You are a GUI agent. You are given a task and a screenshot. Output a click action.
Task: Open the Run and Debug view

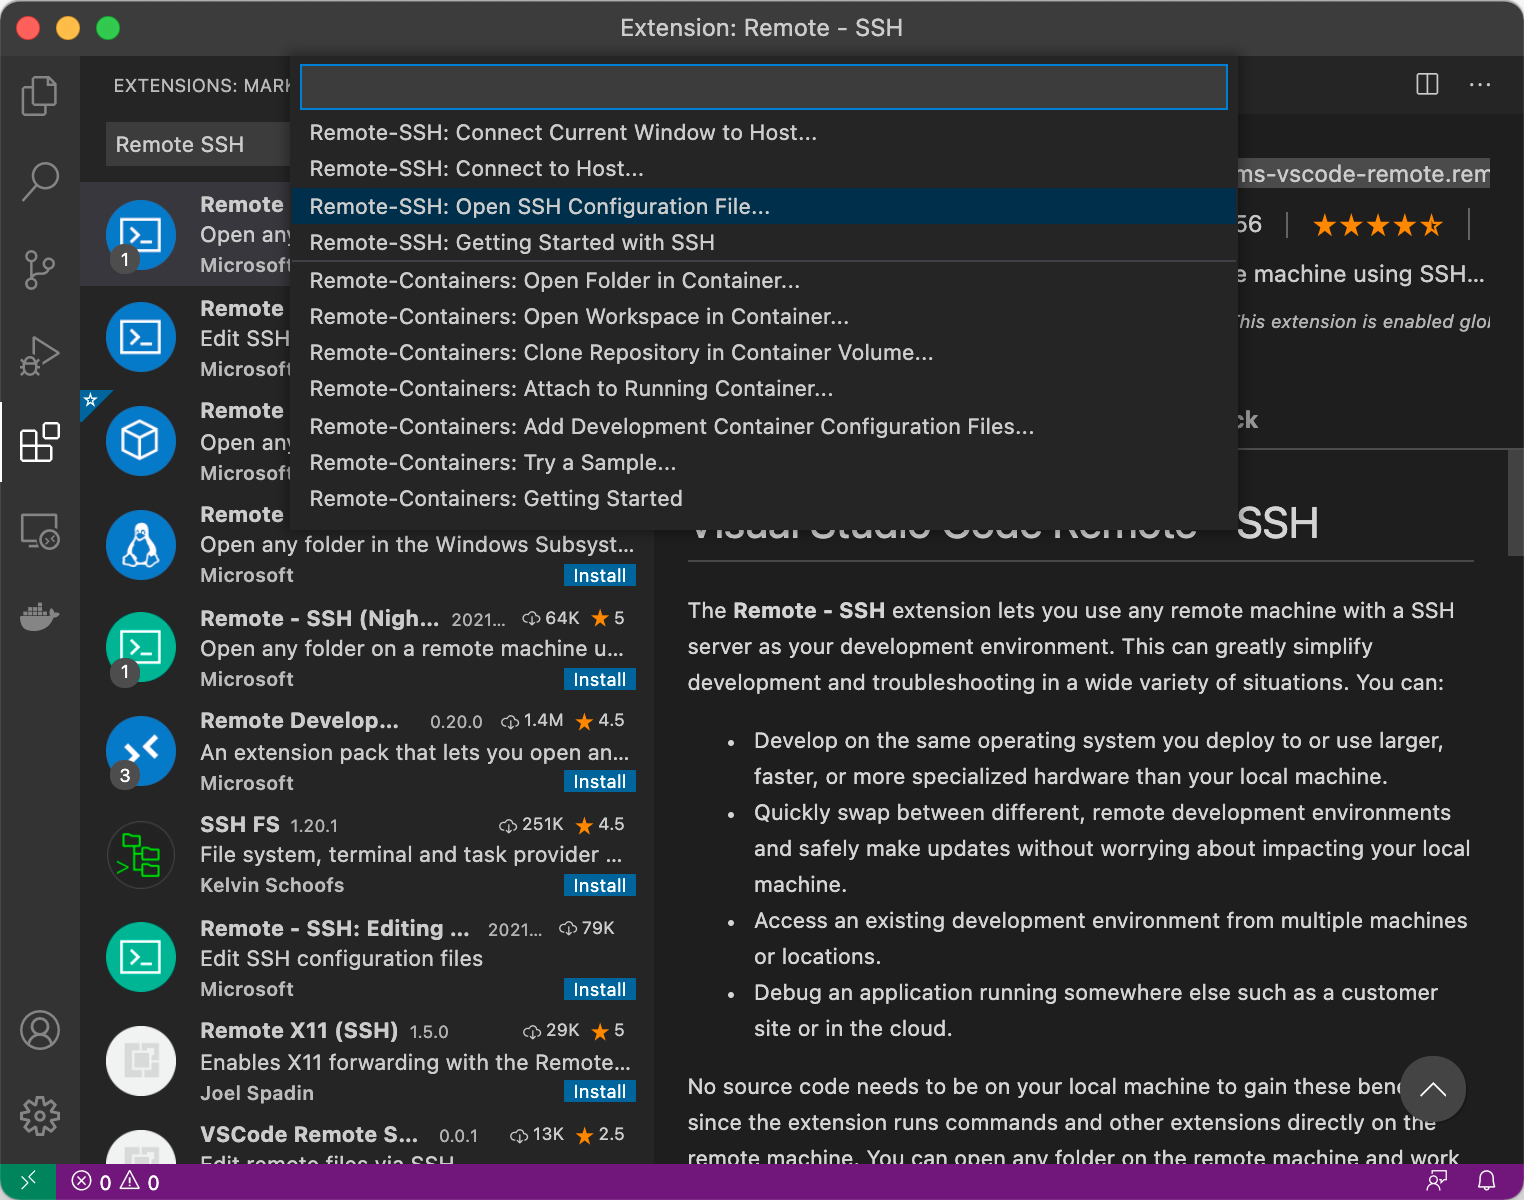39,356
